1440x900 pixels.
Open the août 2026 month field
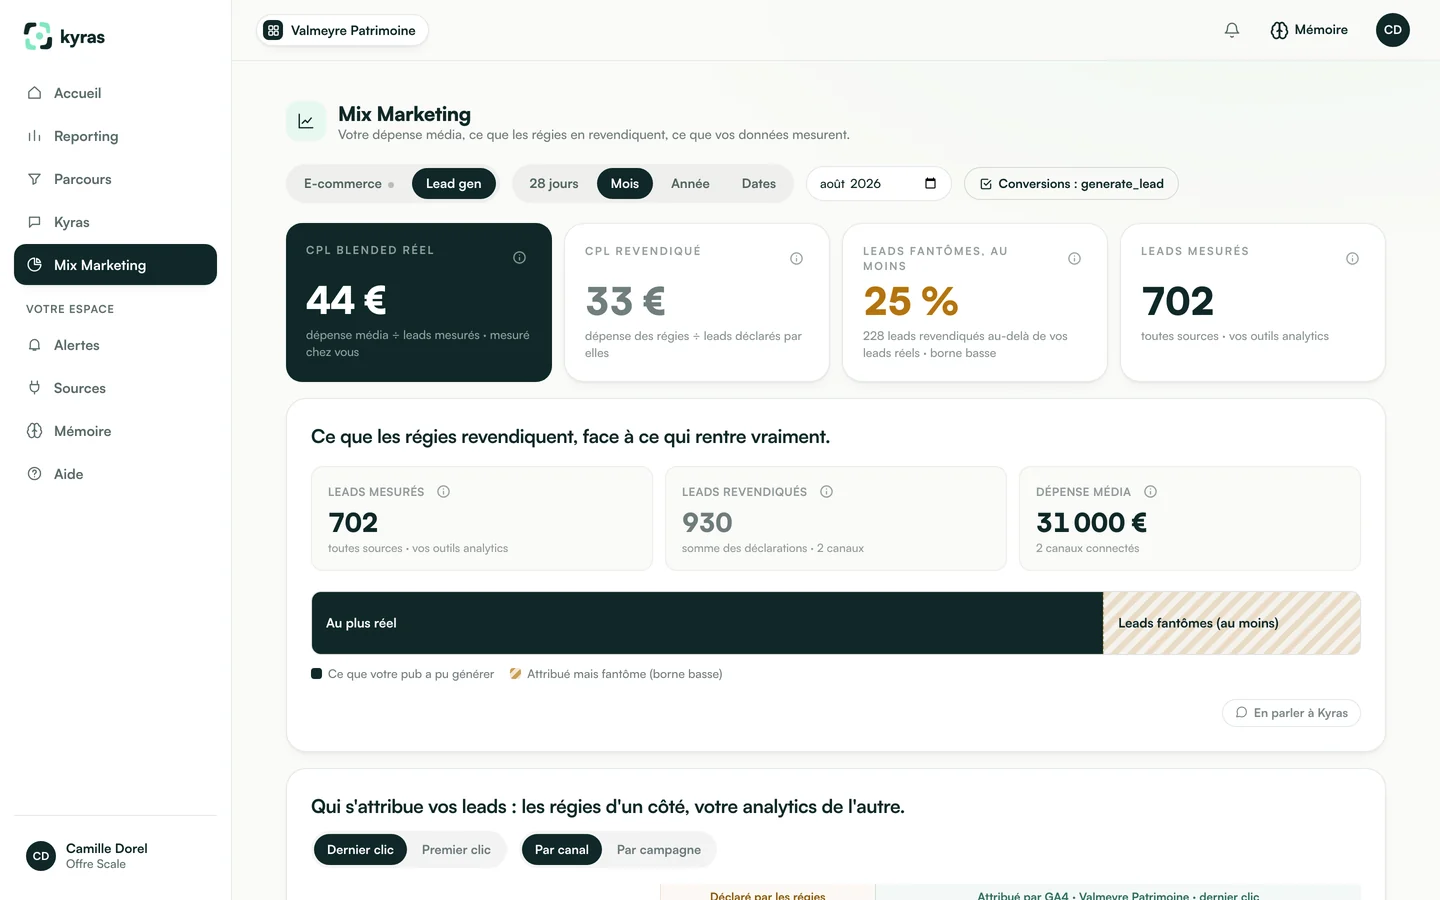[878, 184]
